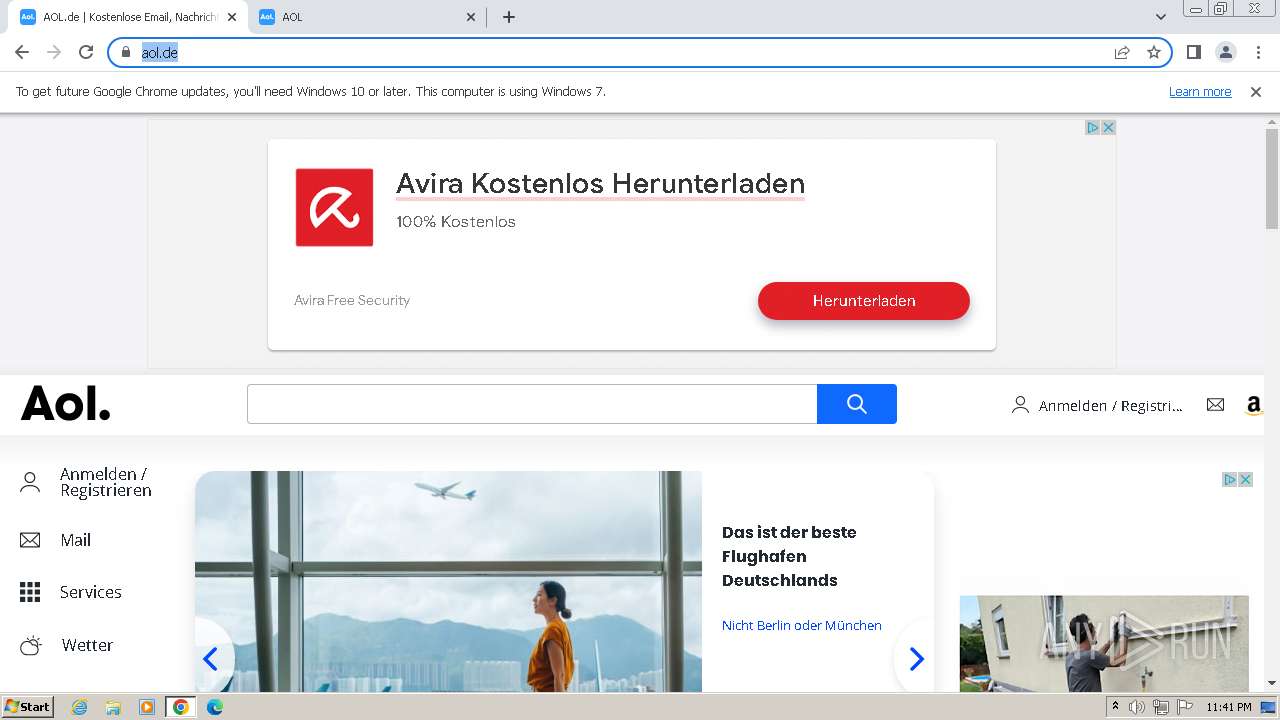Open Mail in the sidebar
The width and height of the screenshot is (1280, 720).
pyautogui.click(x=75, y=540)
